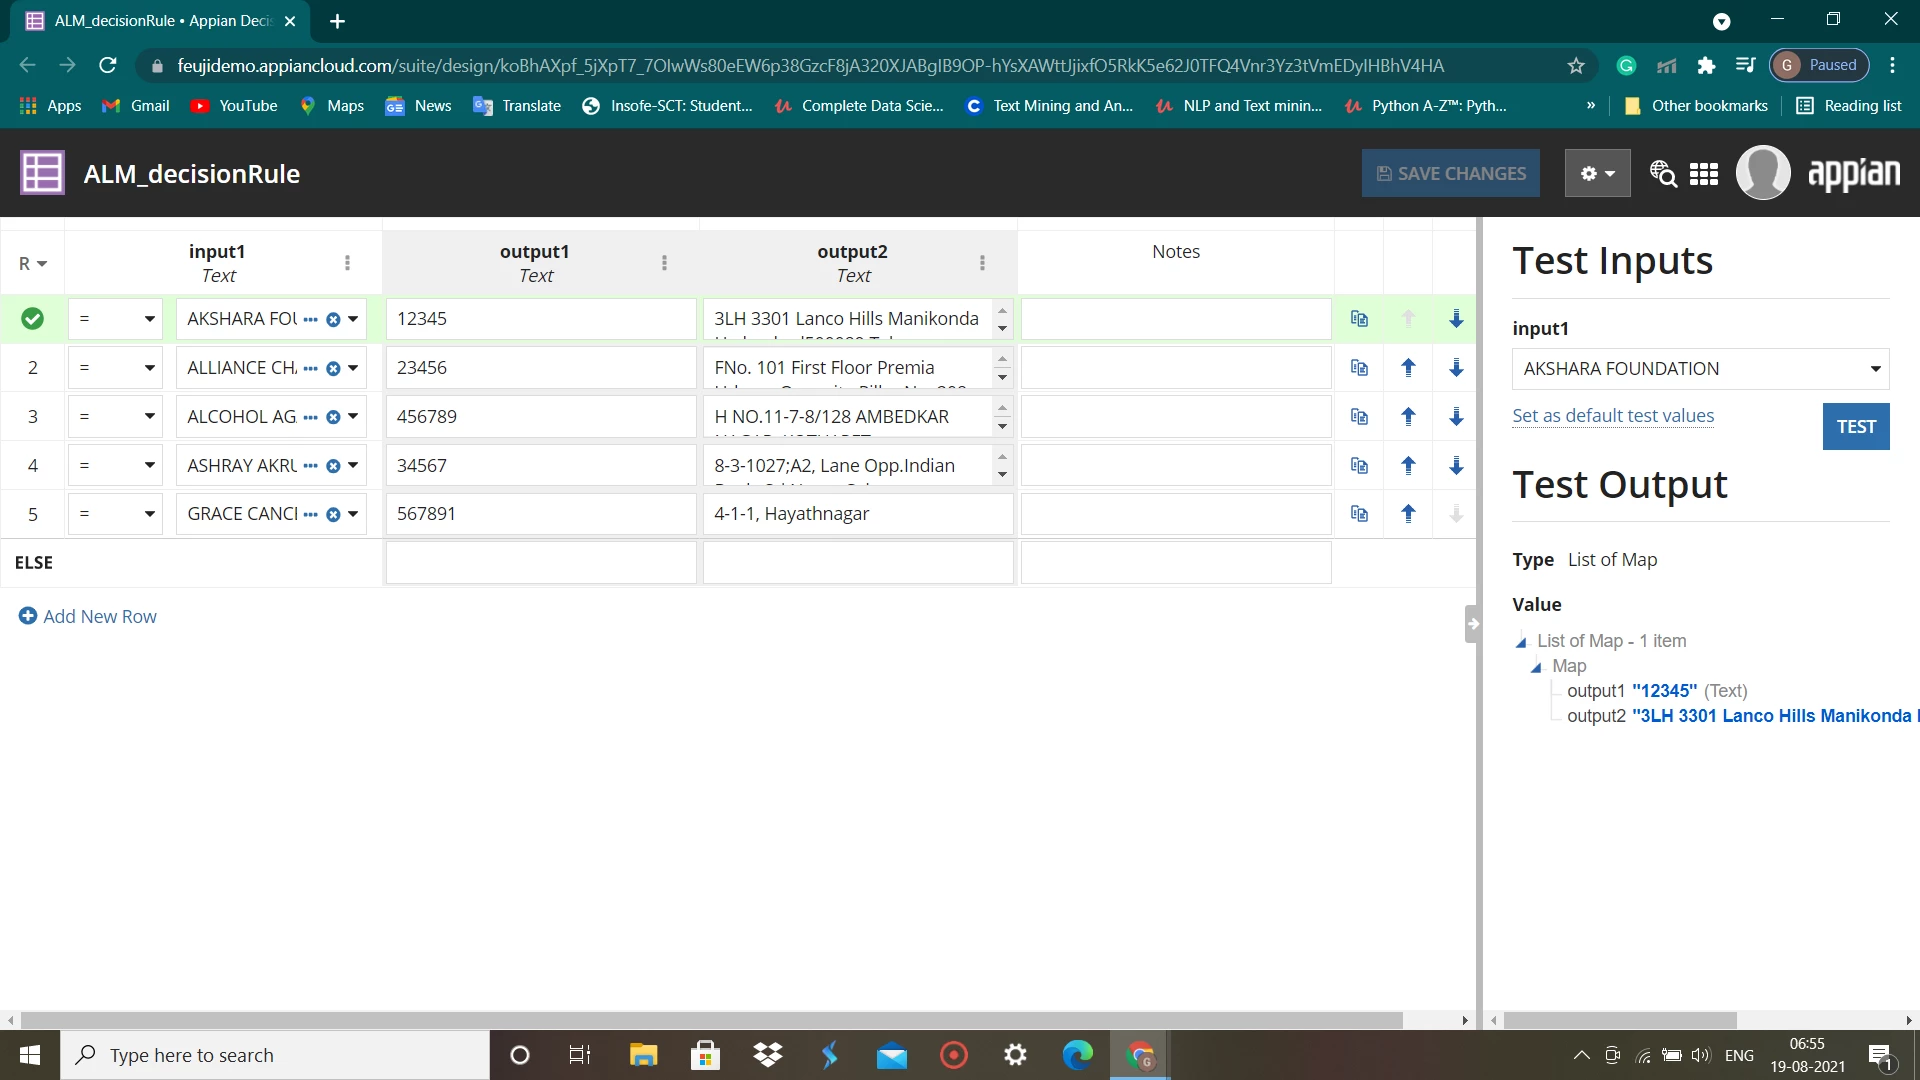Click the SAVE CHANGES button
The image size is (1920, 1080).
point(1450,174)
